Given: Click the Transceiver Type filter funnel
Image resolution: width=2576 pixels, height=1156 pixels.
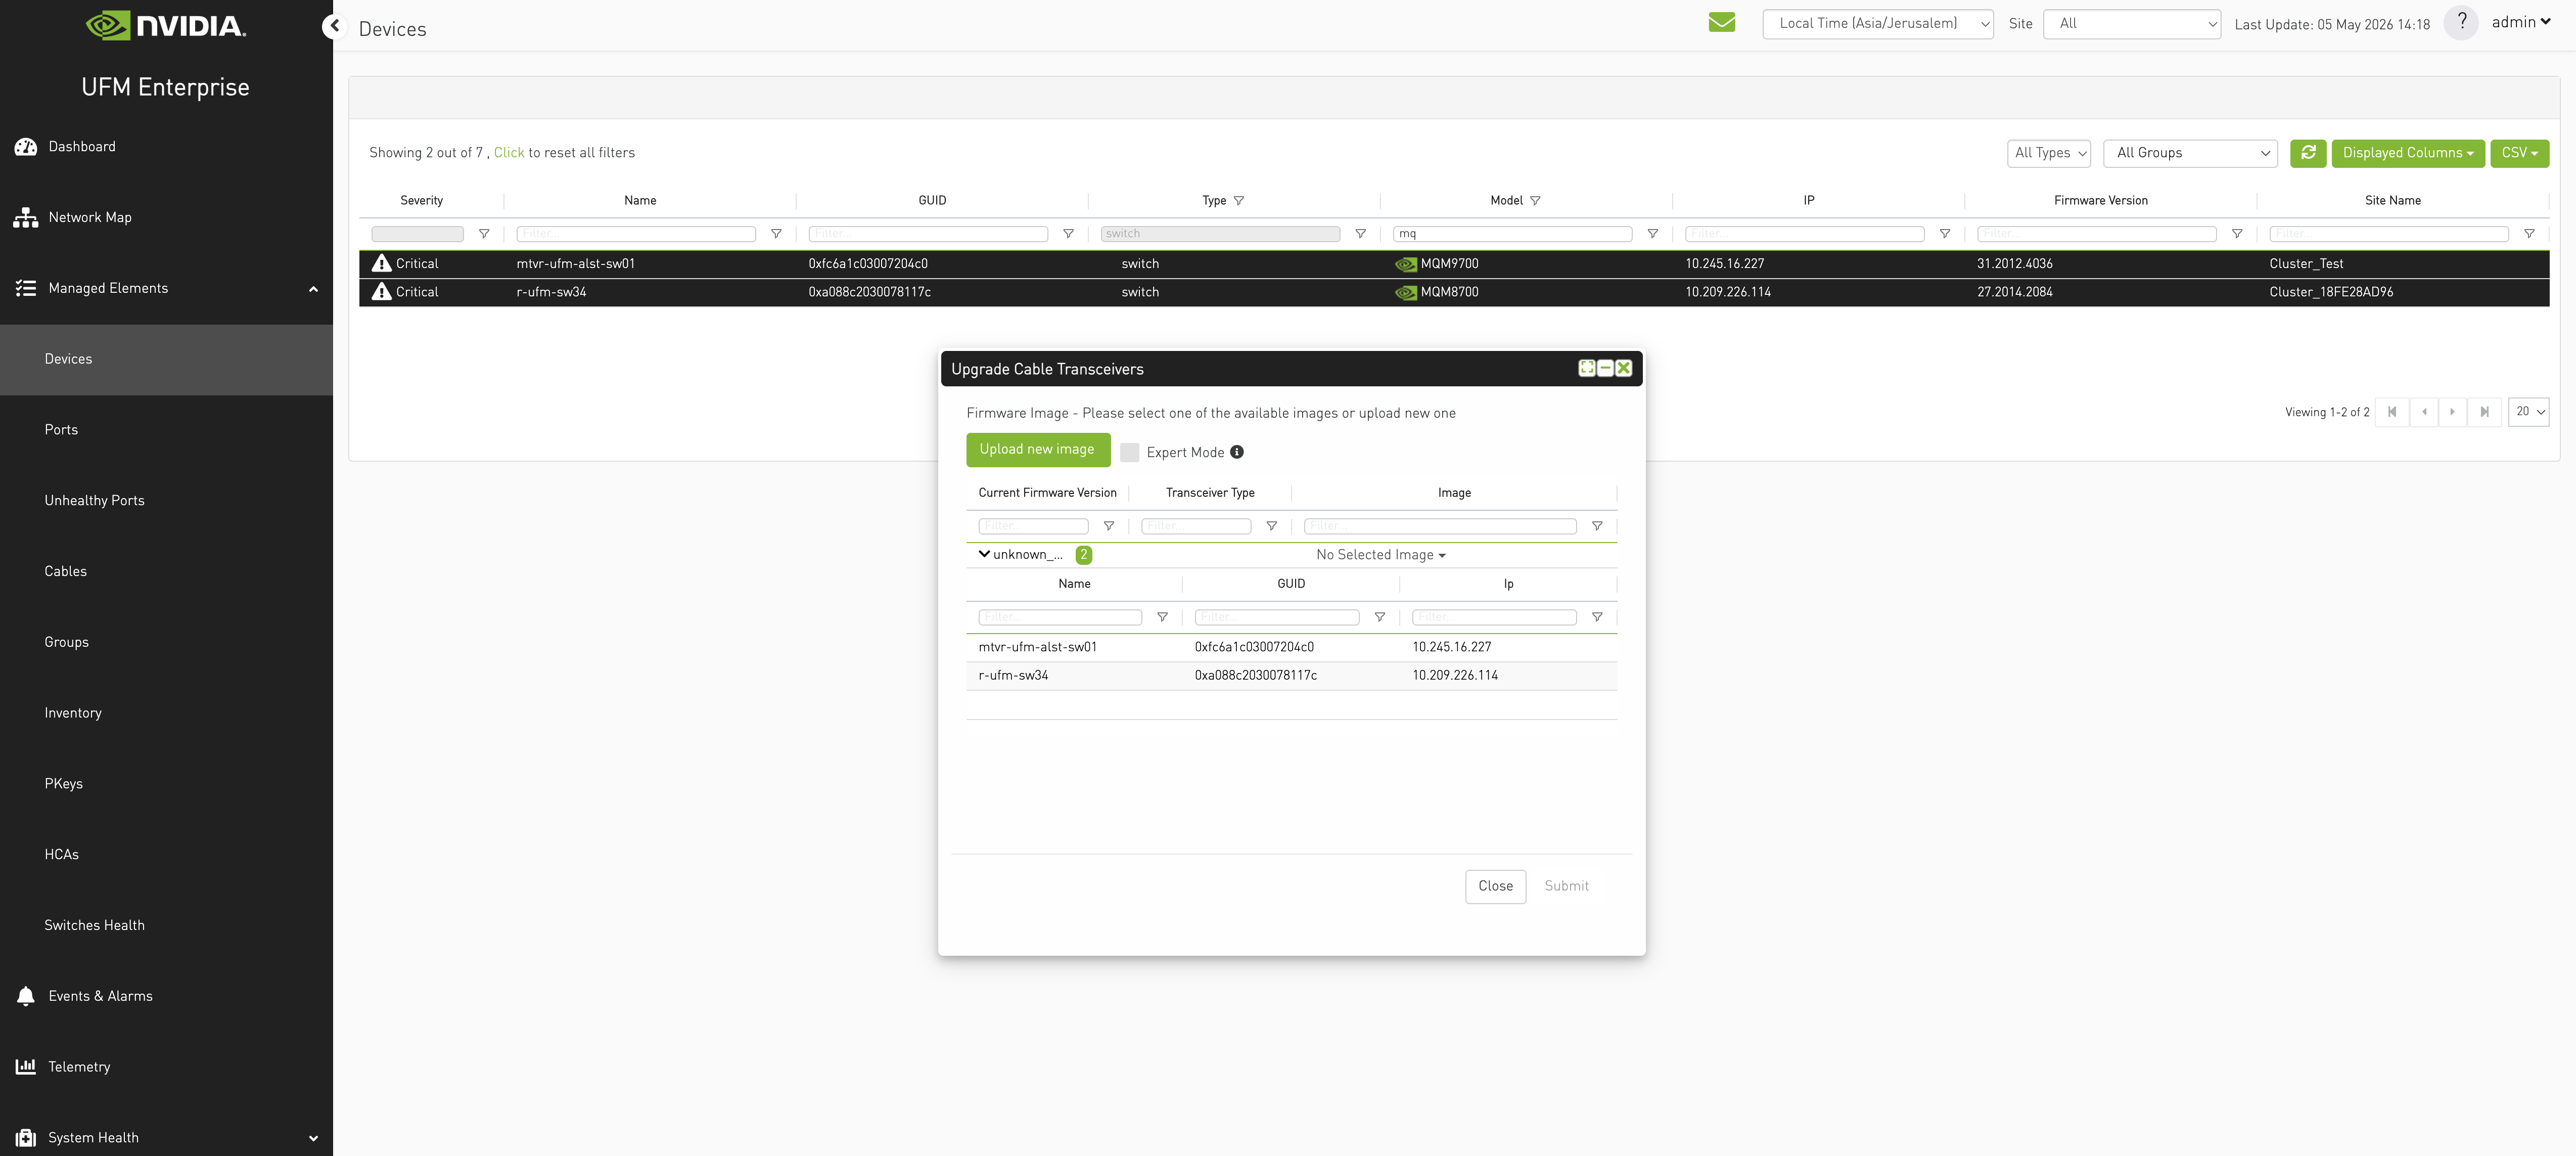Looking at the screenshot, I should pyautogui.click(x=1271, y=526).
